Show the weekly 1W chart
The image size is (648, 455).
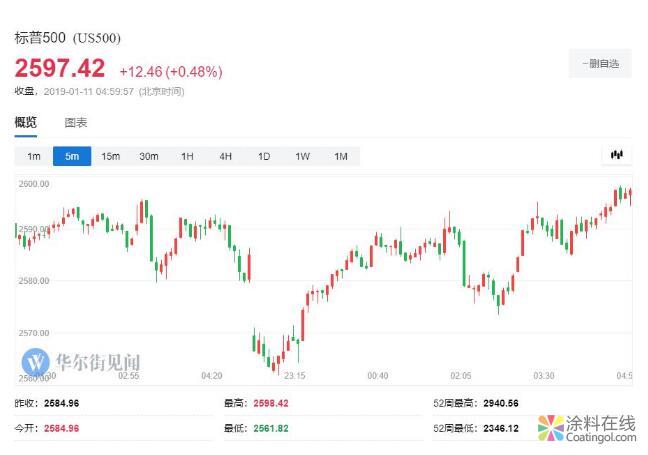pos(302,156)
